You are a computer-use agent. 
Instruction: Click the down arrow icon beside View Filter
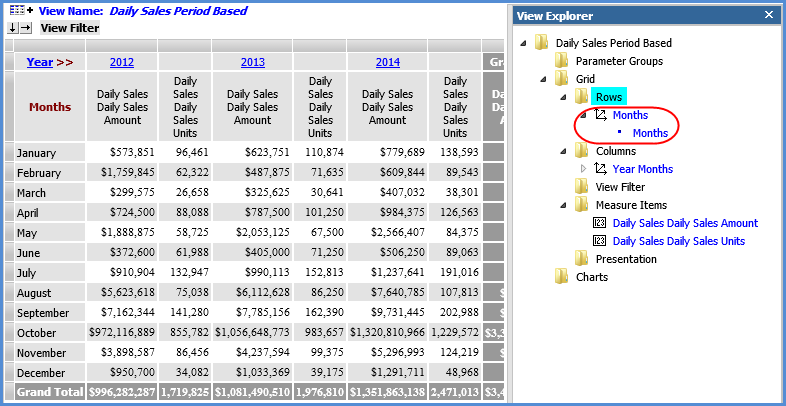[x=12, y=28]
